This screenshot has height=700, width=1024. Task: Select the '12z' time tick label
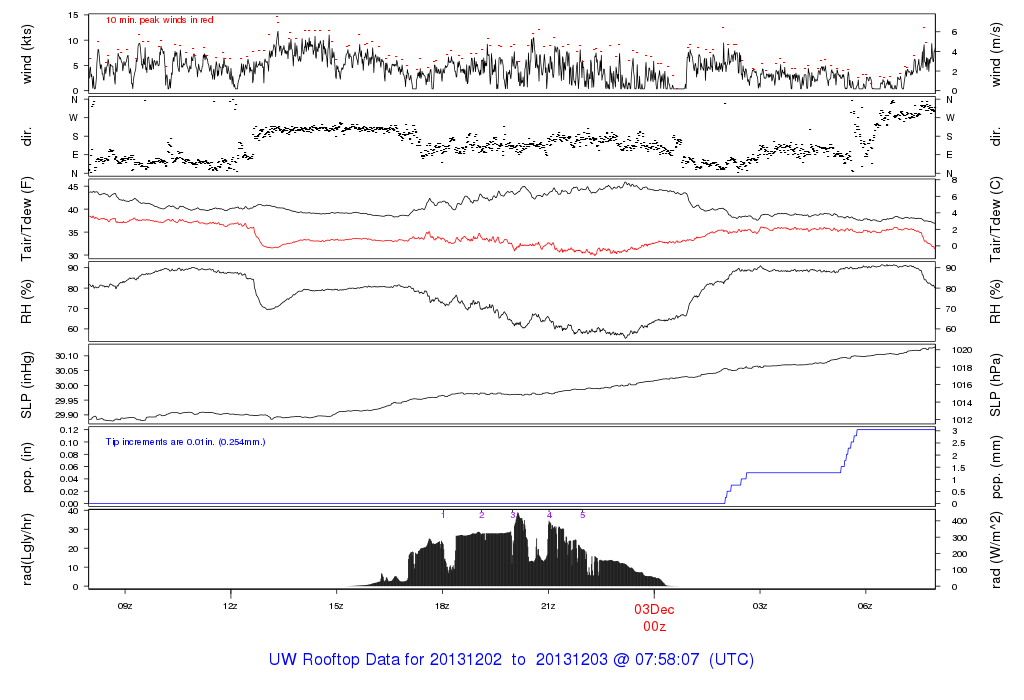click(x=230, y=606)
